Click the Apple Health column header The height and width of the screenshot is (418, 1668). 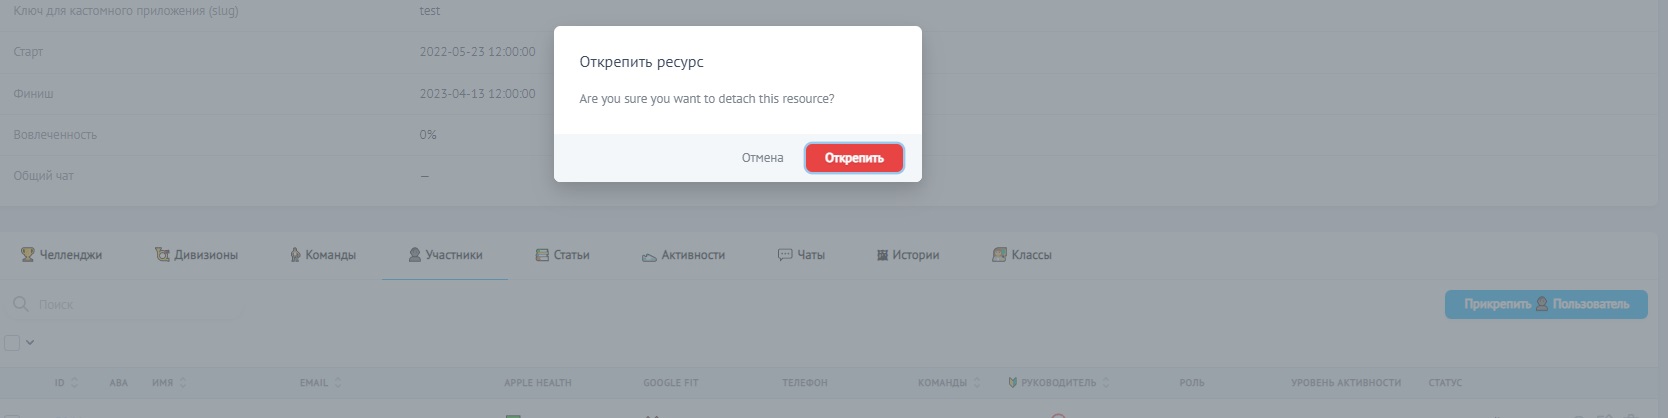[538, 383]
